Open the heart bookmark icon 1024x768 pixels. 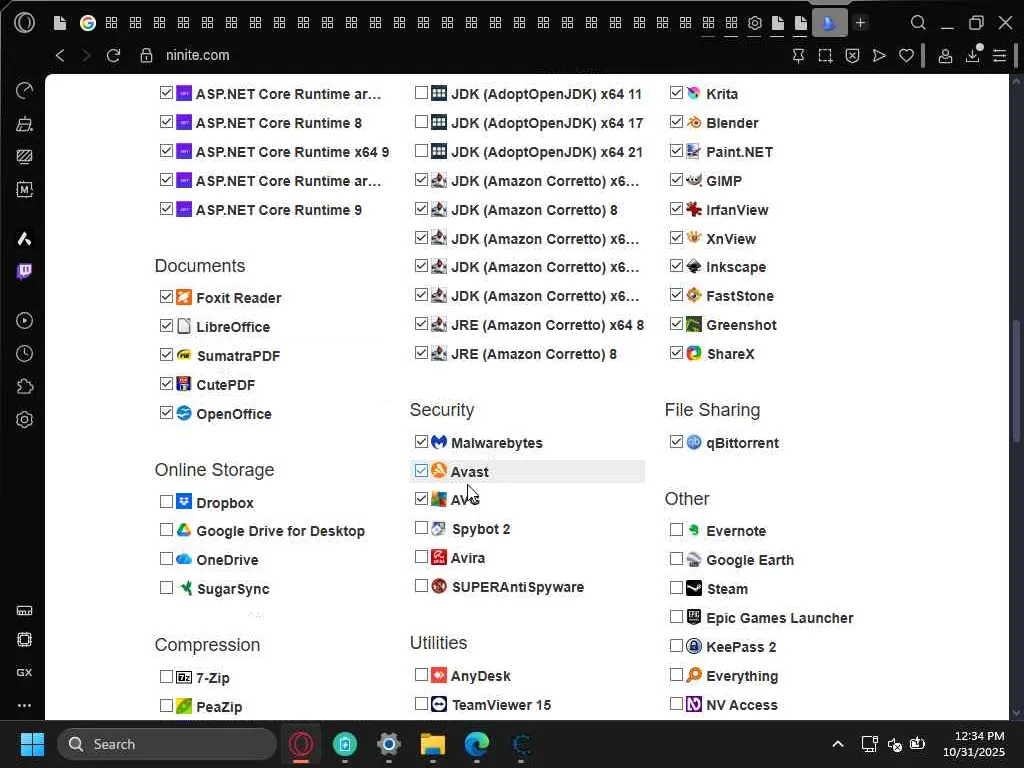coord(906,56)
